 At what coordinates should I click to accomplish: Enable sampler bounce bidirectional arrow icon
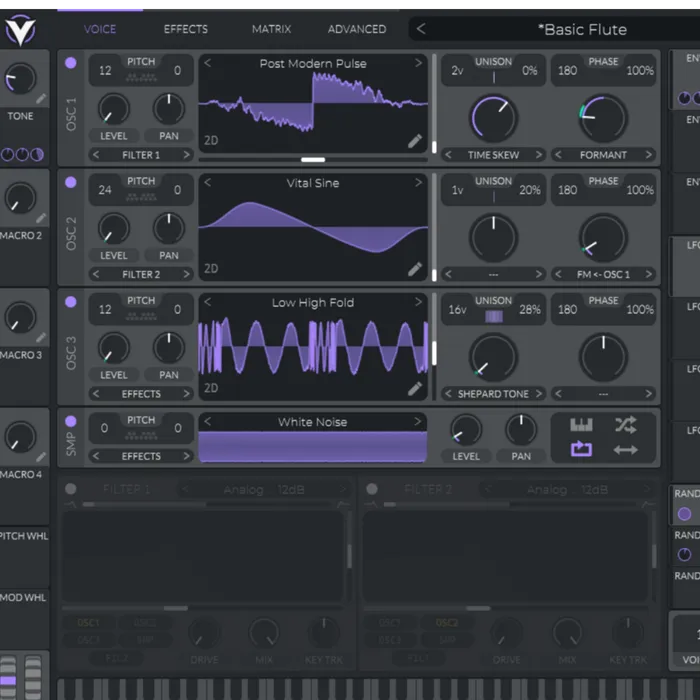626,450
